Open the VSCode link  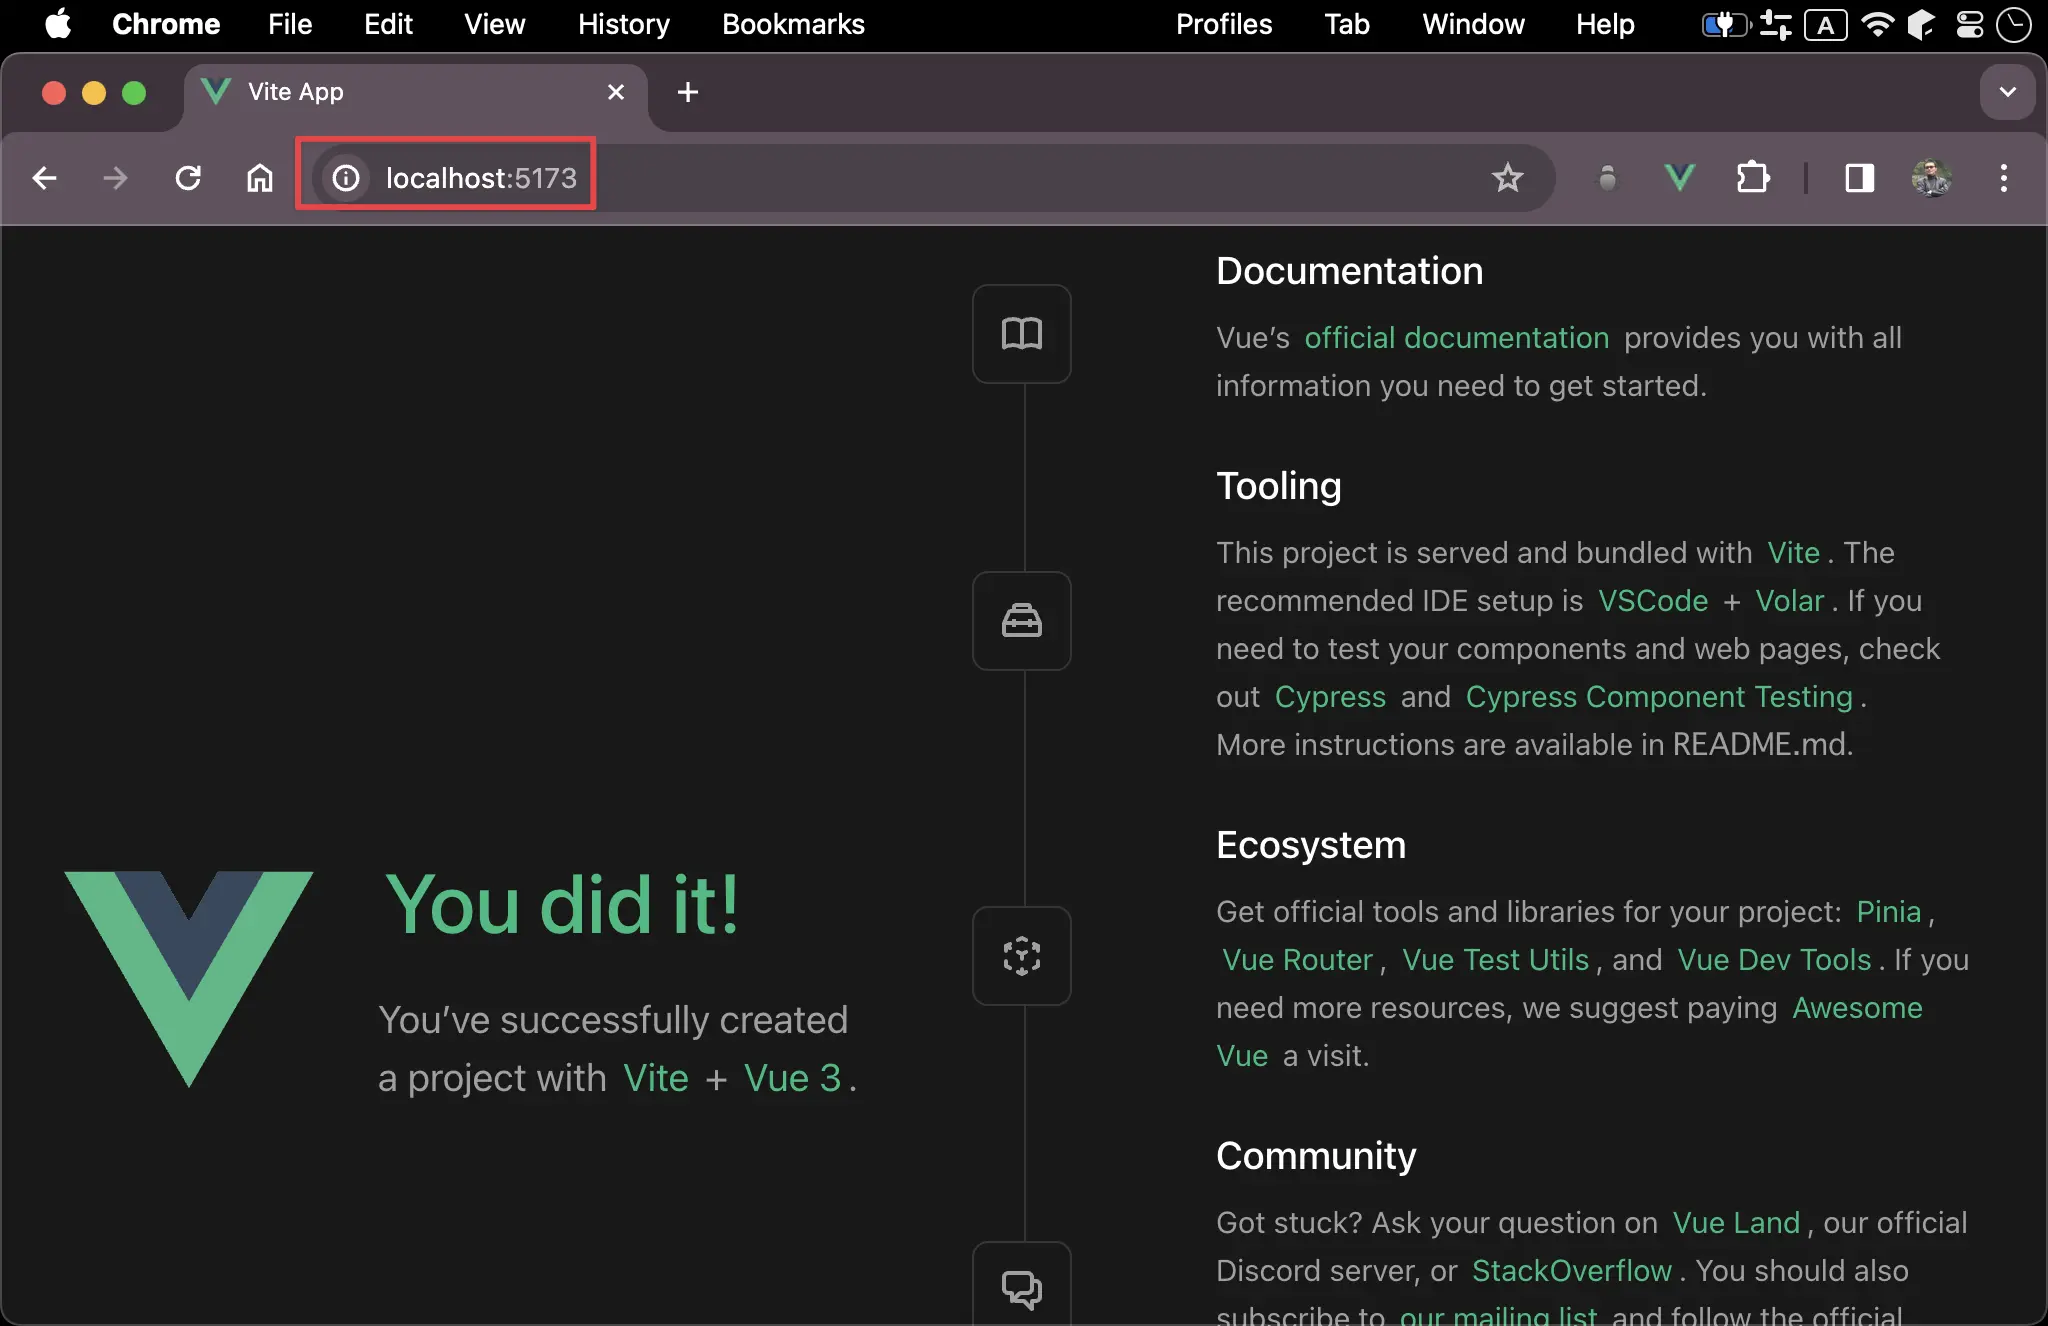1653,601
